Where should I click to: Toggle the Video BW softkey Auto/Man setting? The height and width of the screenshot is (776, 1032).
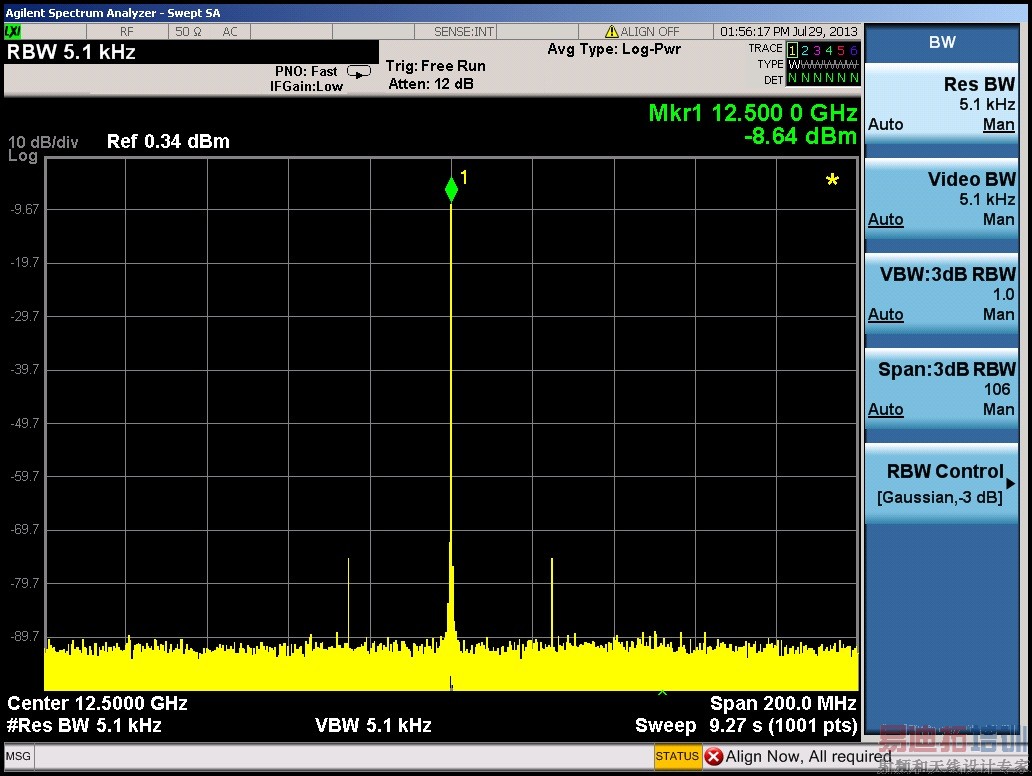941,200
